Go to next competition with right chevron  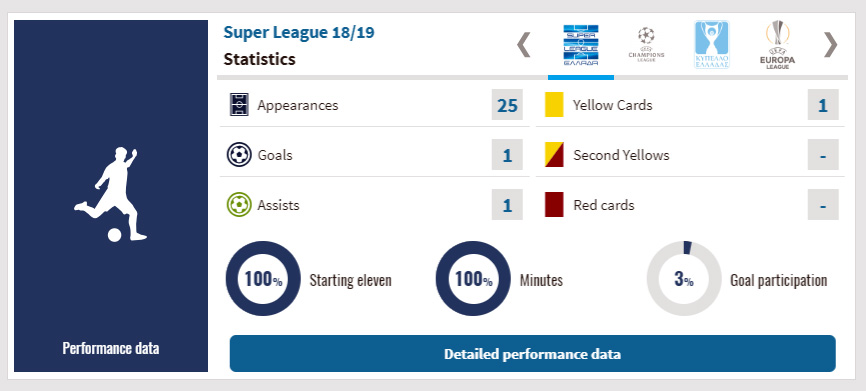831,45
